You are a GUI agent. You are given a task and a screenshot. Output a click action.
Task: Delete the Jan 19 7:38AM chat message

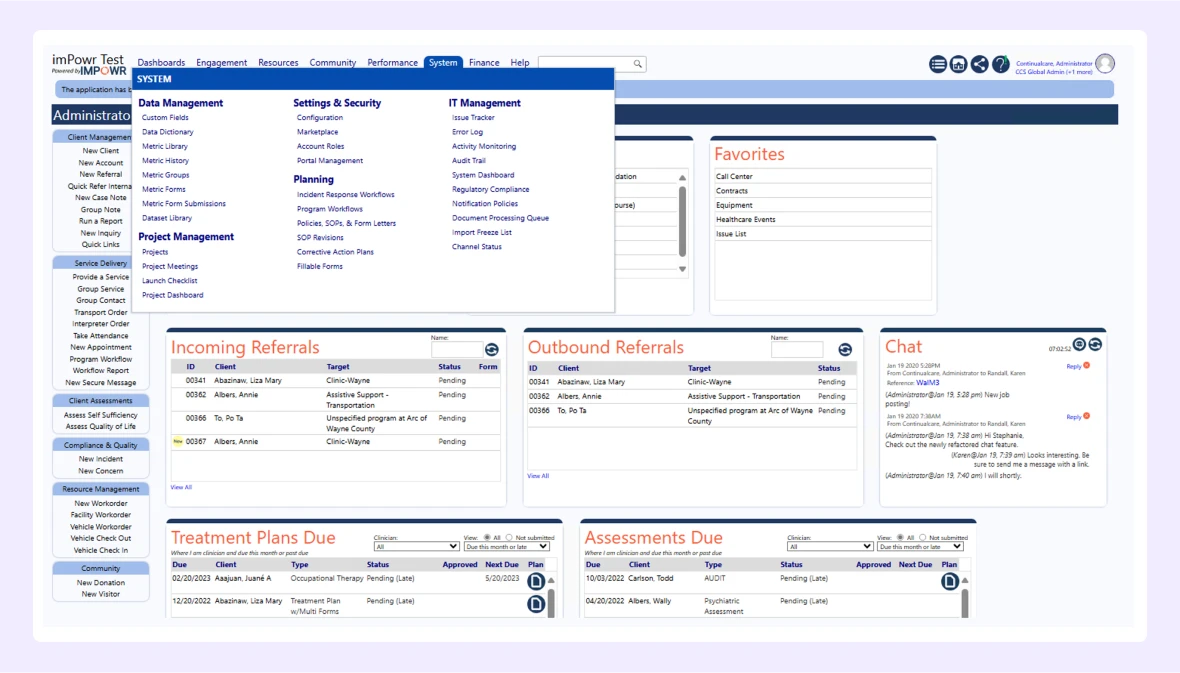click(x=1087, y=416)
